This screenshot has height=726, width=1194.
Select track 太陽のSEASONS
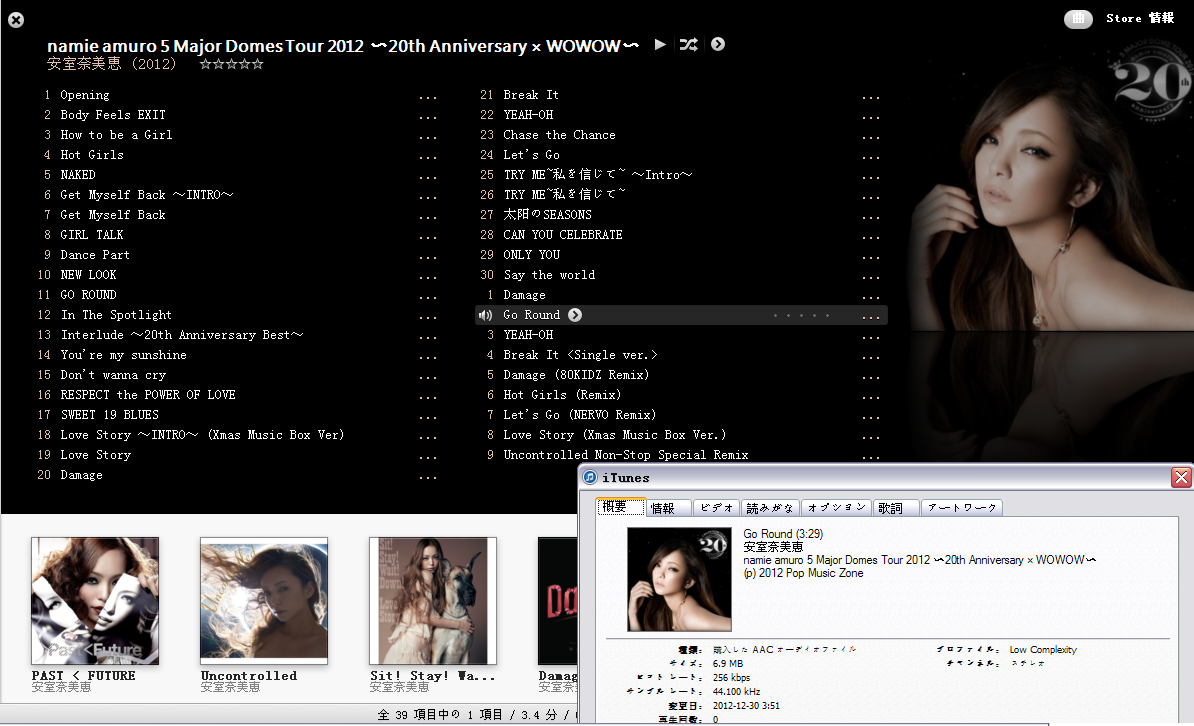[x=548, y=215]
